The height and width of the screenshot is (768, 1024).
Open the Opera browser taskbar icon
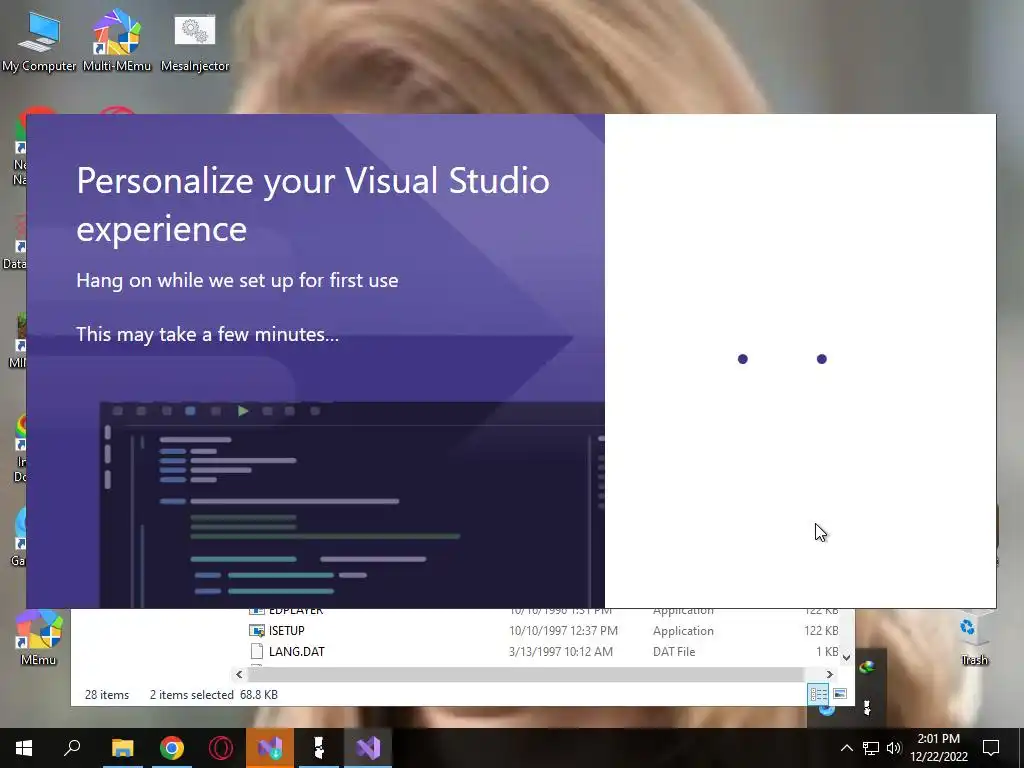221,748
